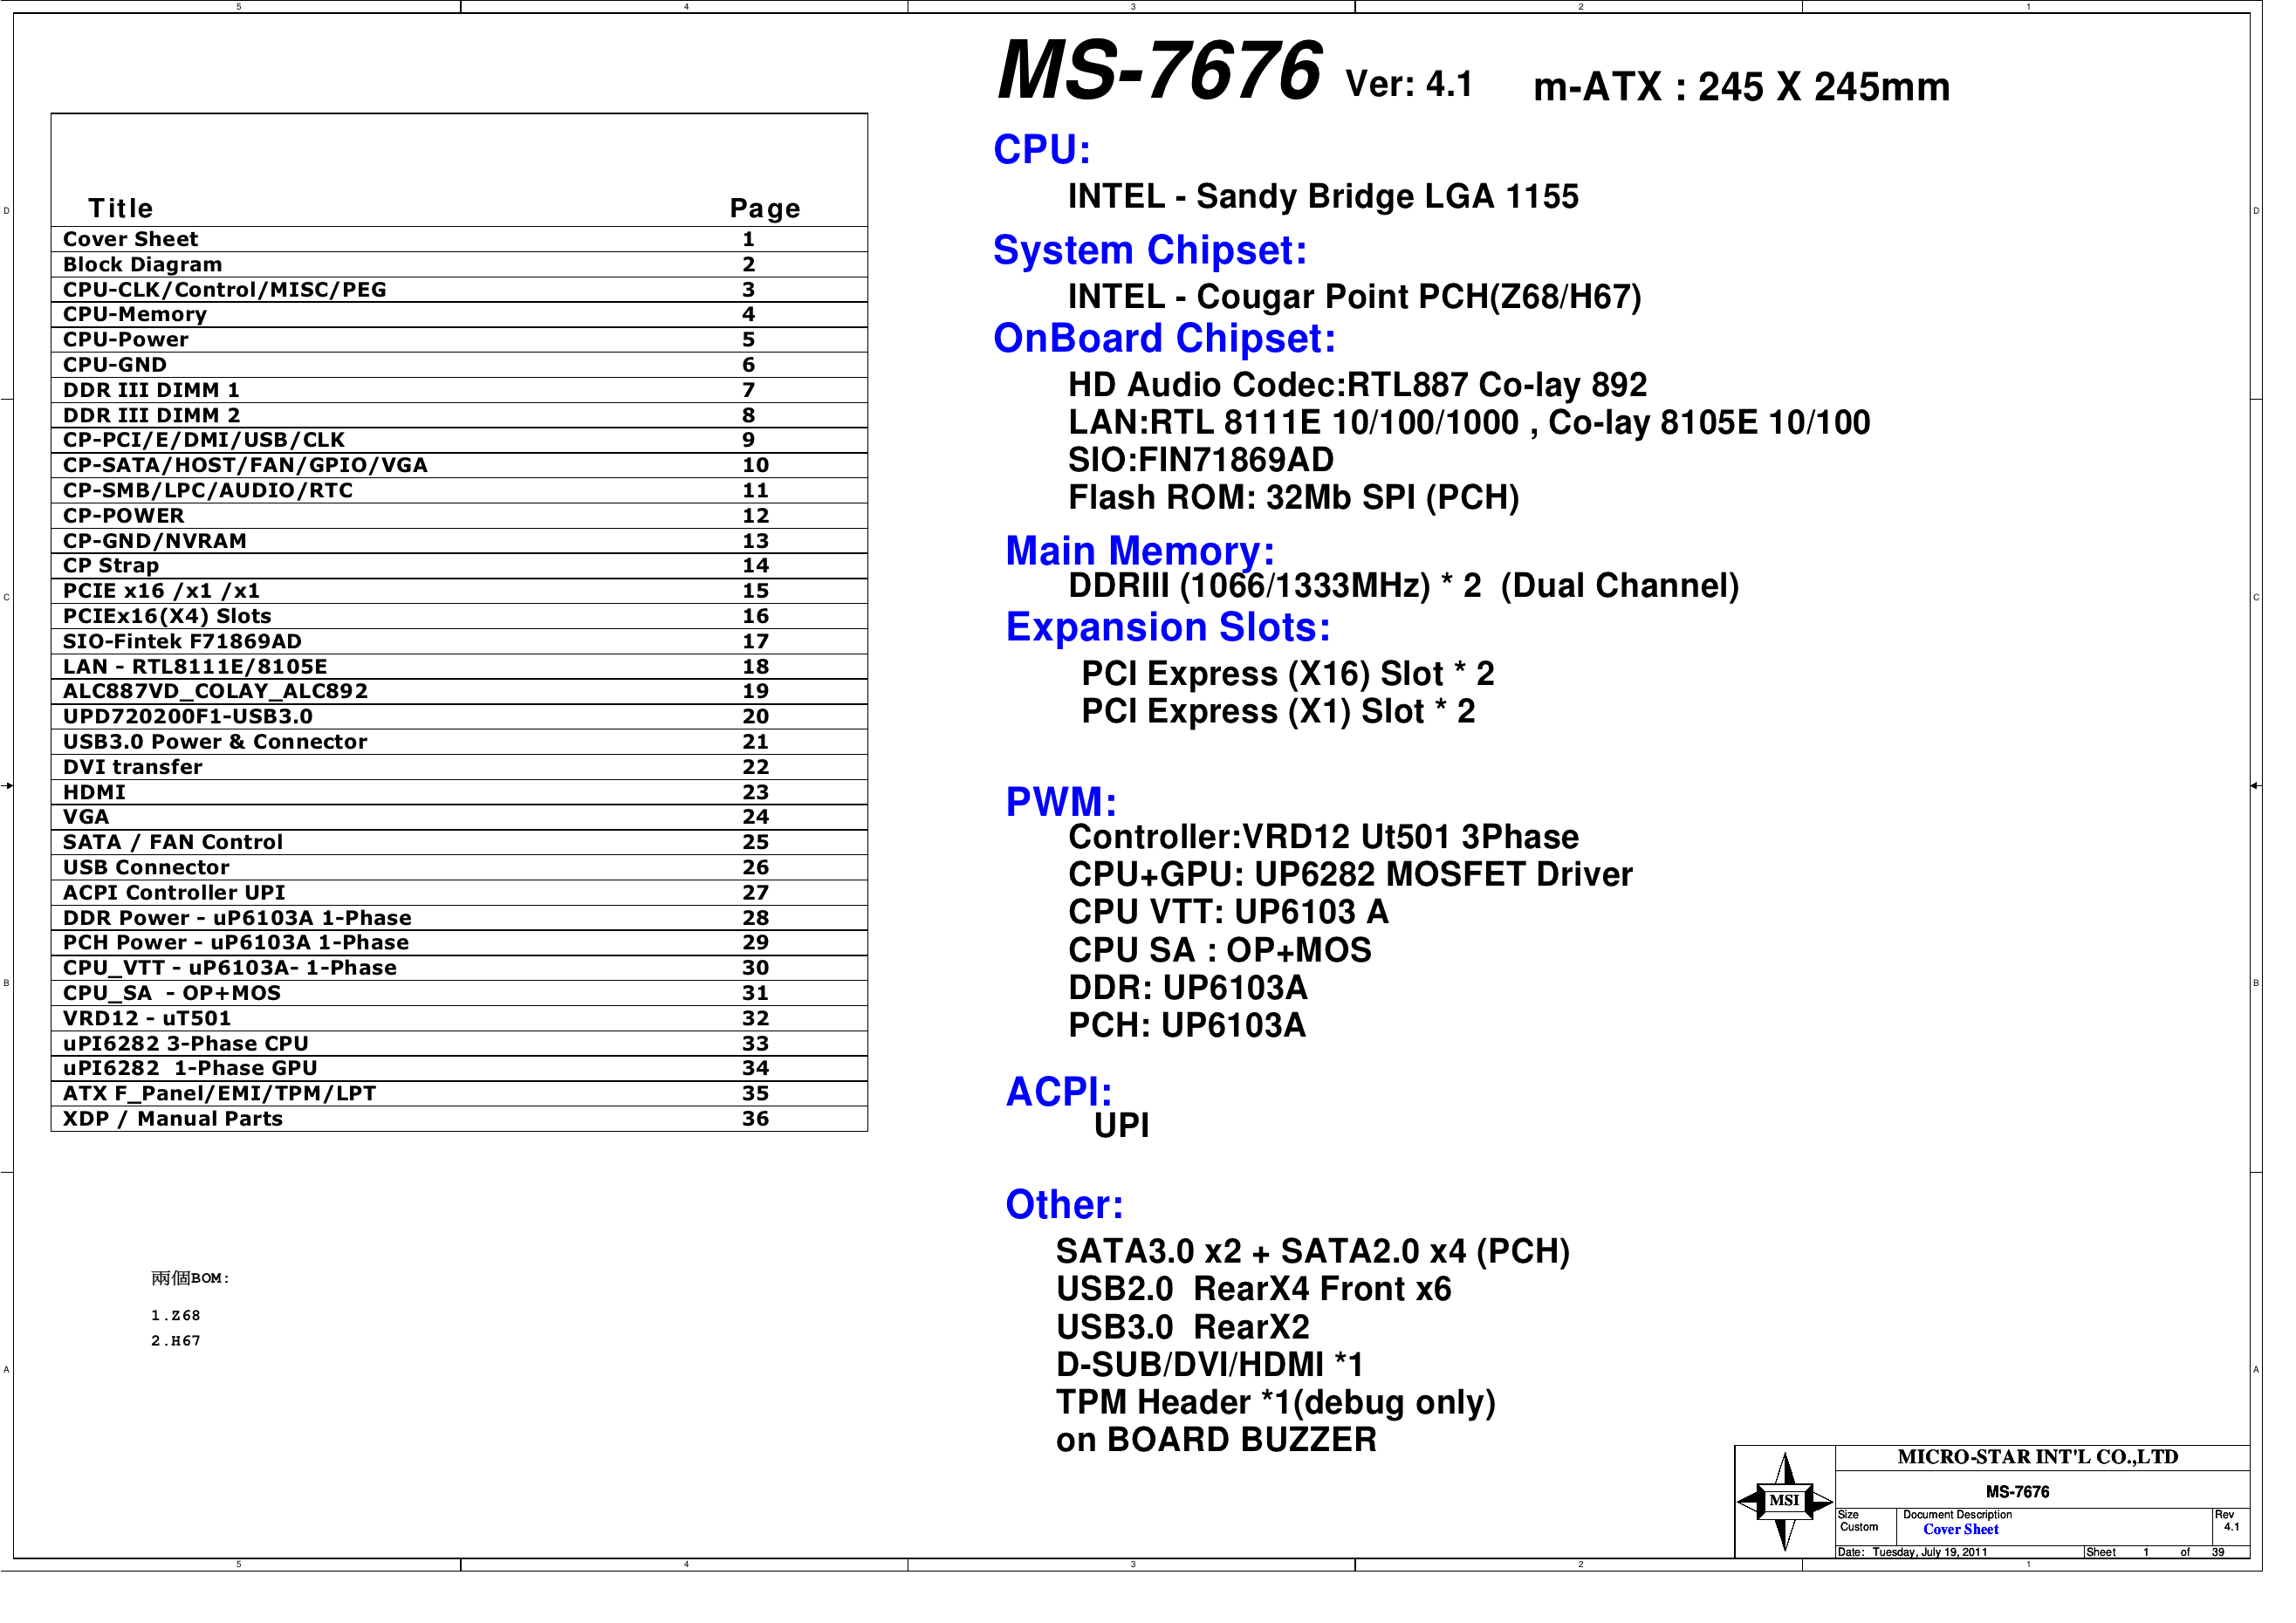Select the Cover Sheet index row

pyautogui.click(x=131, y=239)
